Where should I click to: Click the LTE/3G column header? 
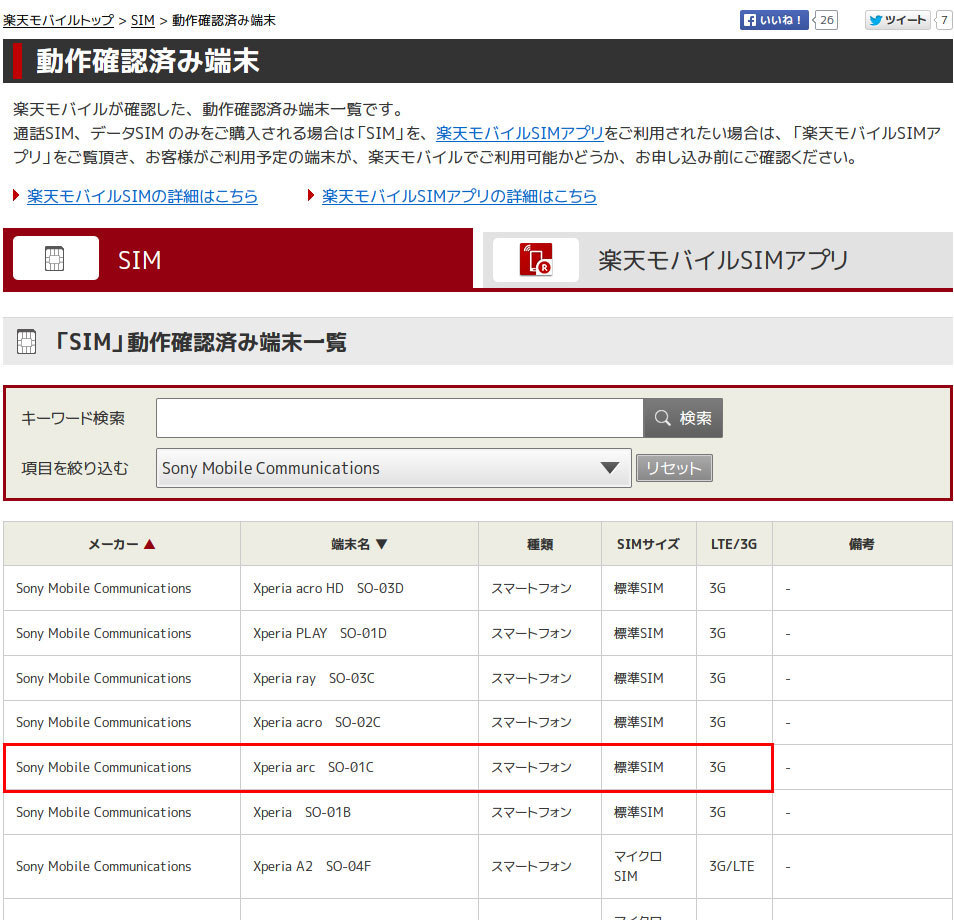click(x=734, y=544)
